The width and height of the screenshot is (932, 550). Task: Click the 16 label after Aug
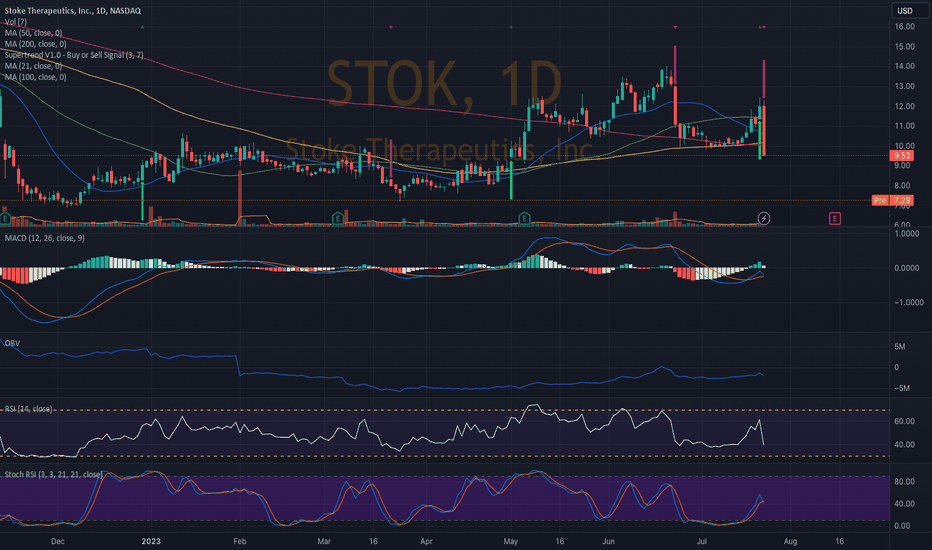pyautogui.click(x=839, y=542)
